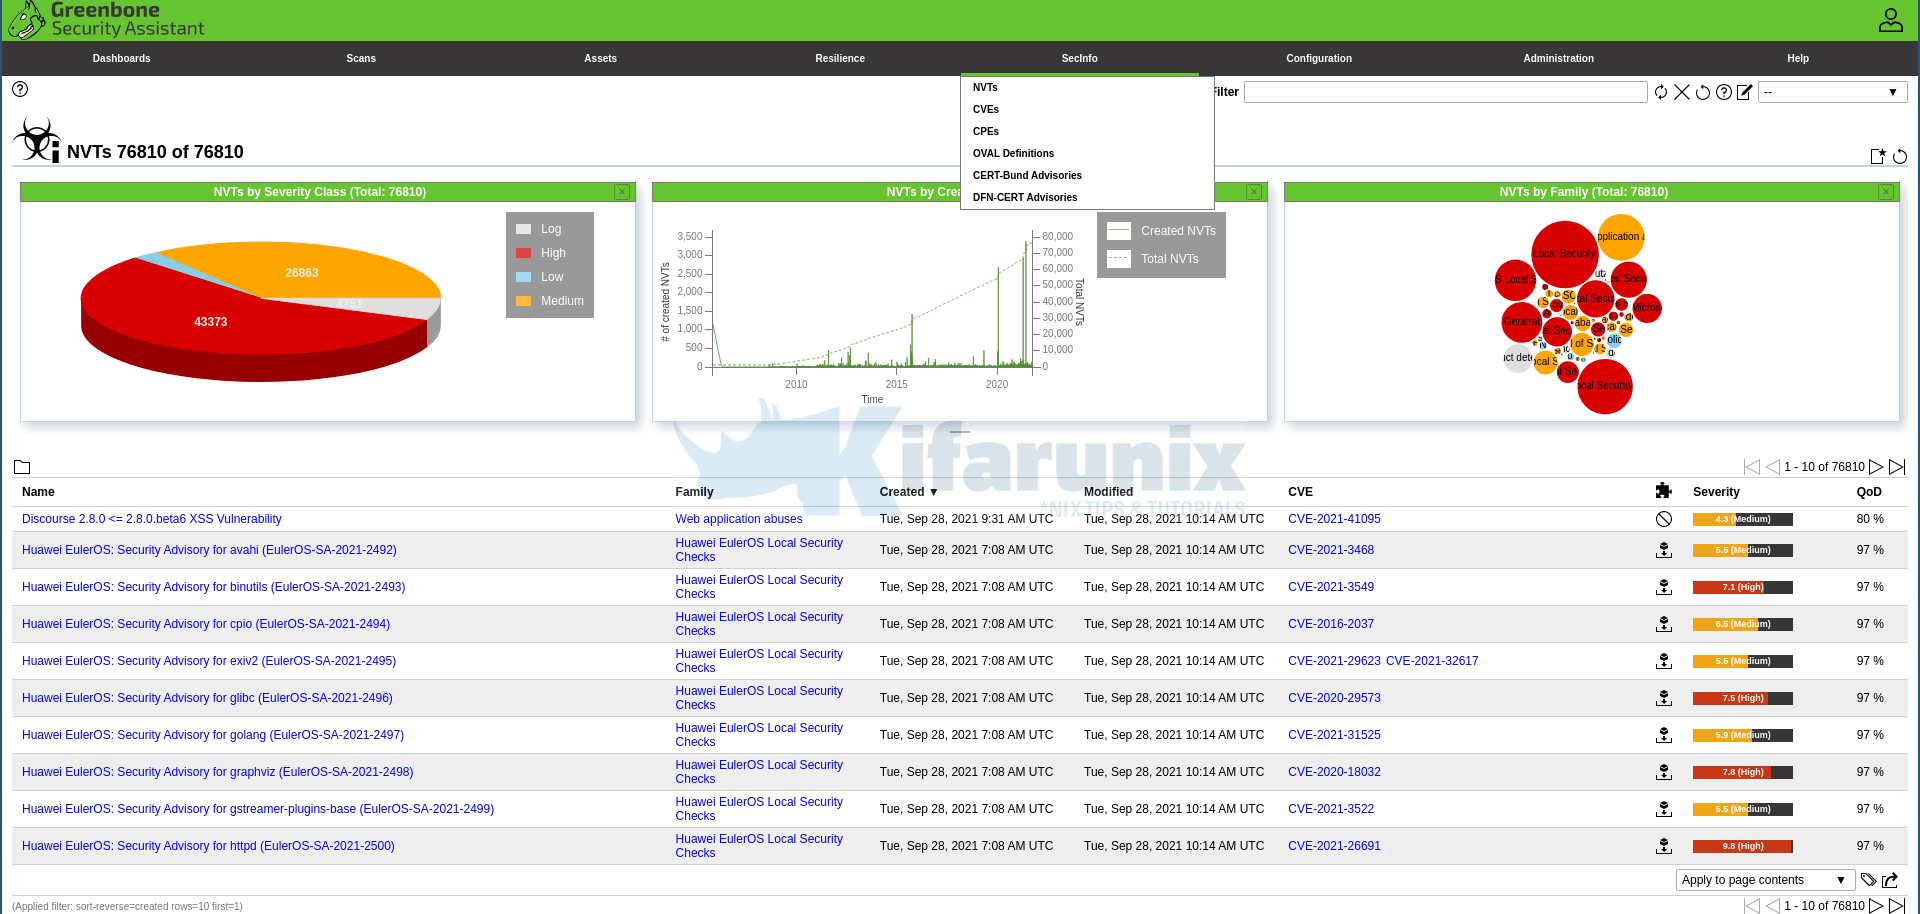1920x914 pixels.
Task: Open the Scans menu
Action: click(361, 58)
